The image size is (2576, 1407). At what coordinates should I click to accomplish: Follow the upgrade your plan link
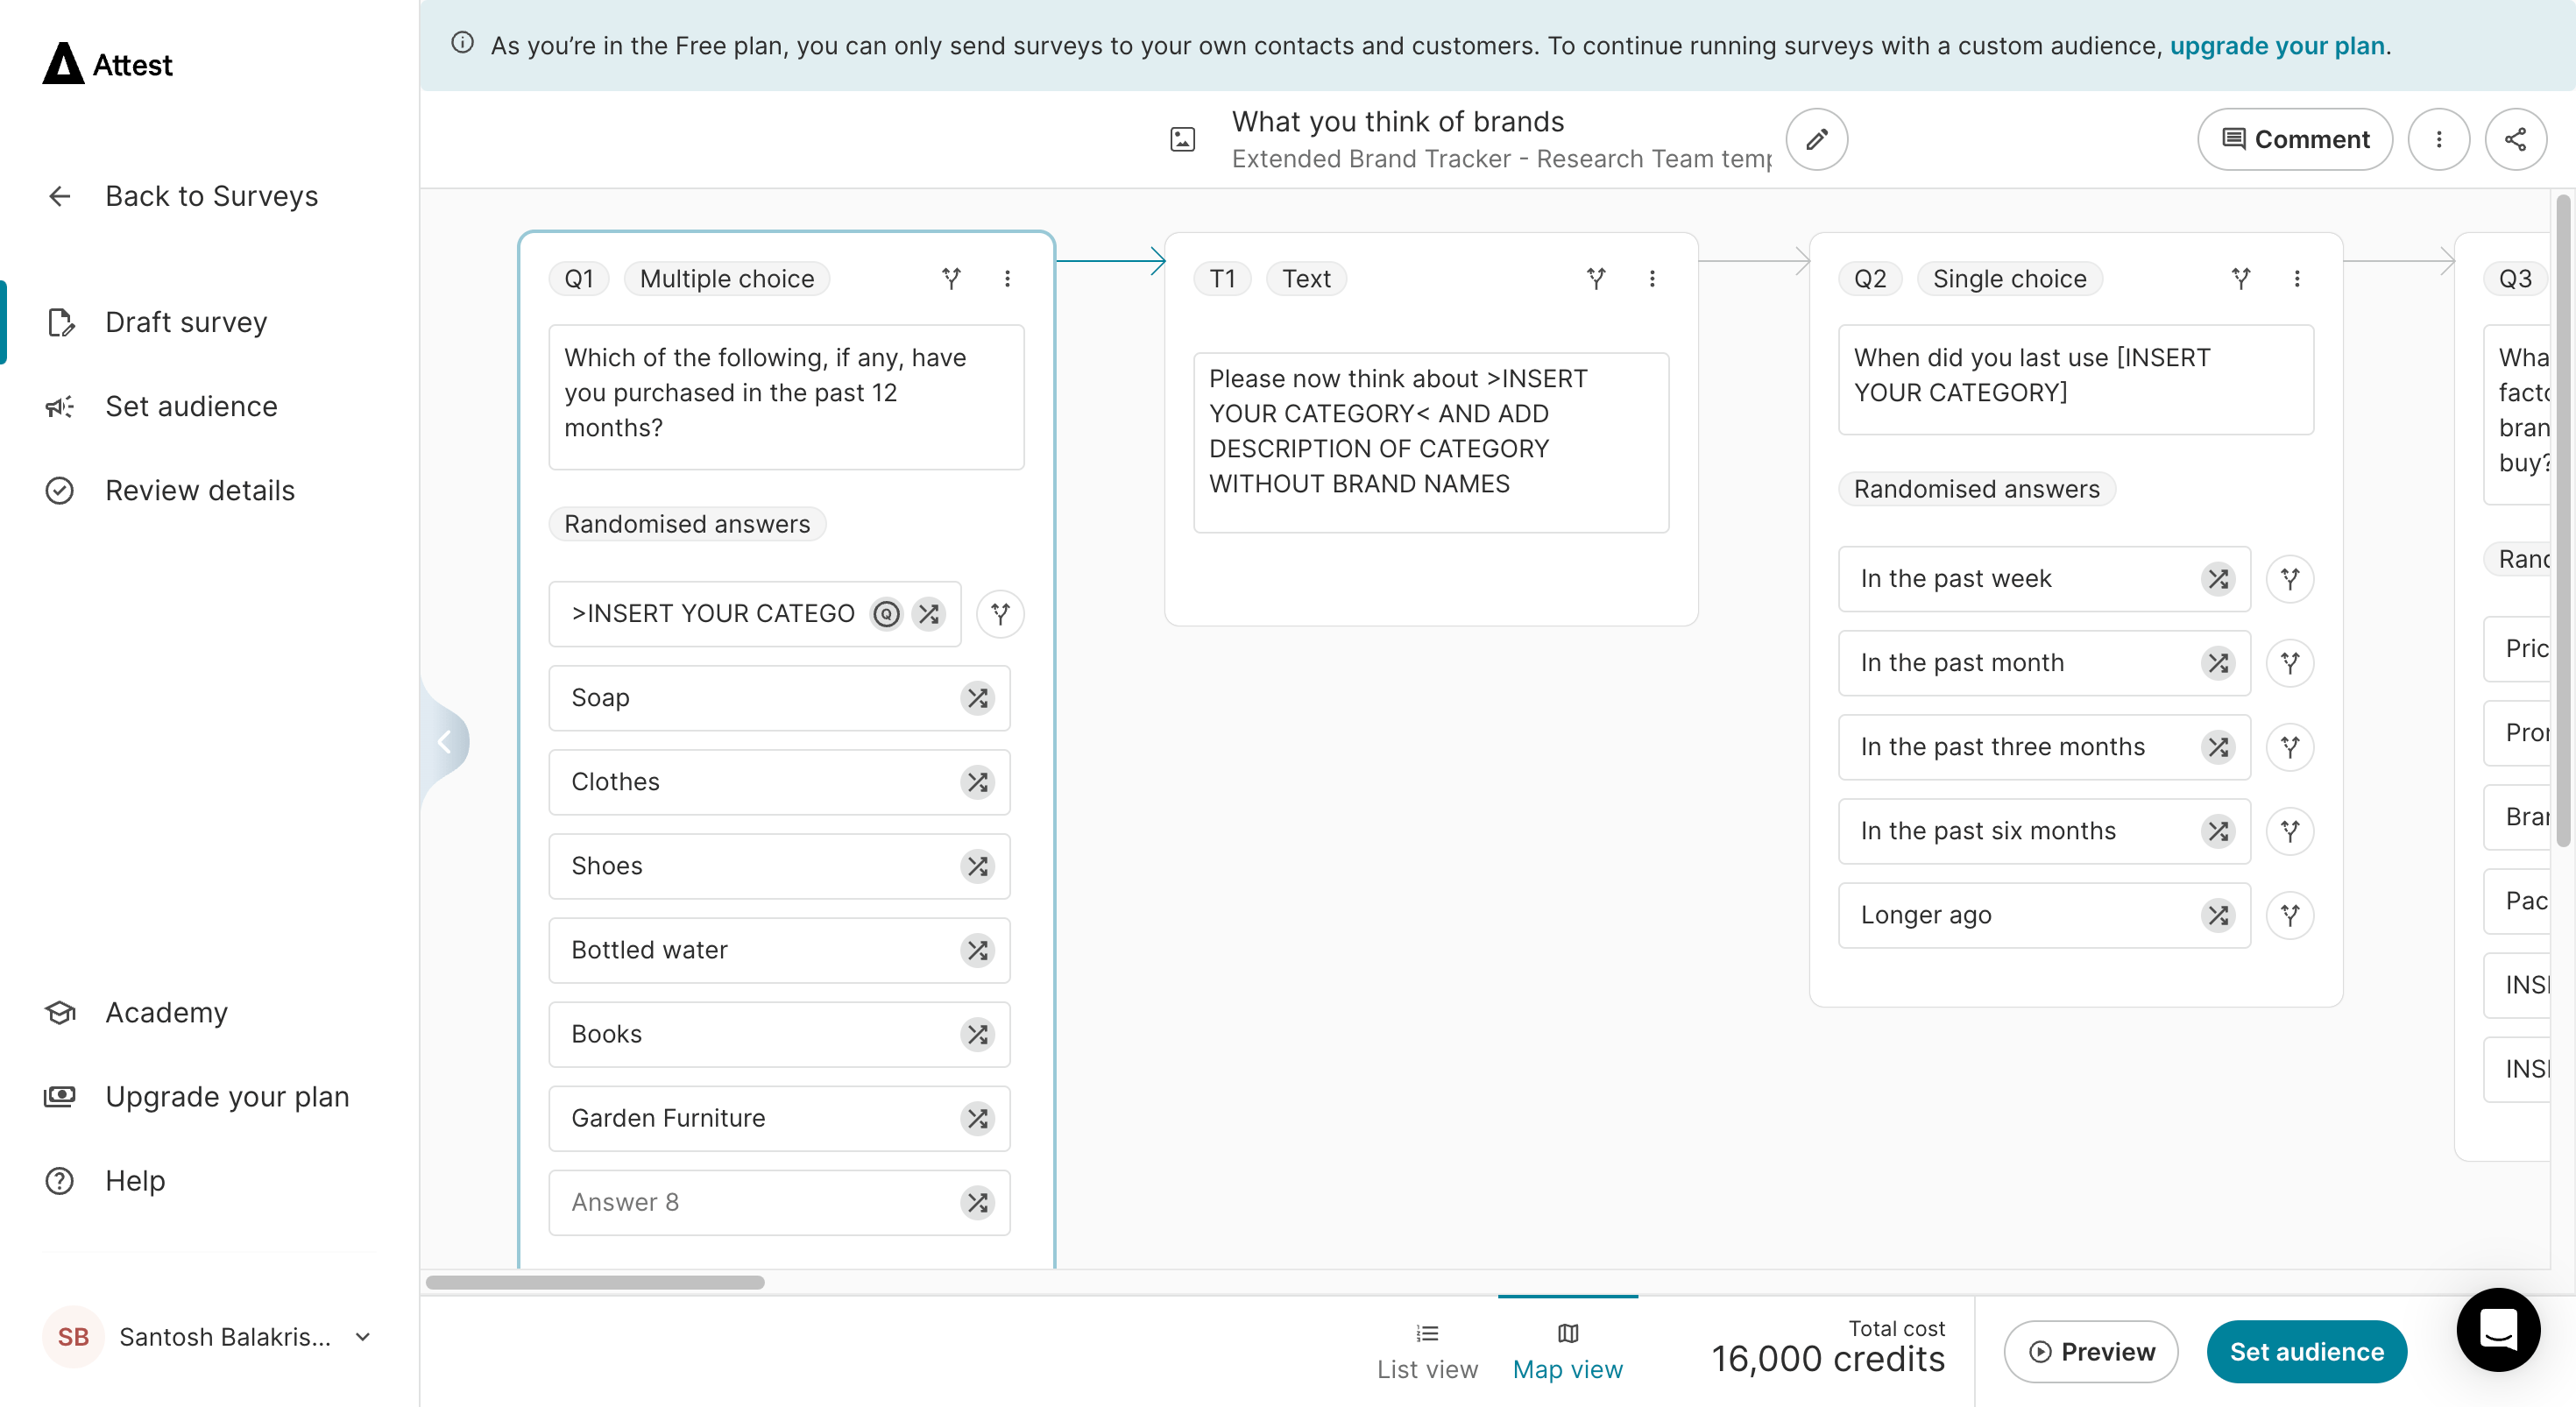coord(2276,46)
